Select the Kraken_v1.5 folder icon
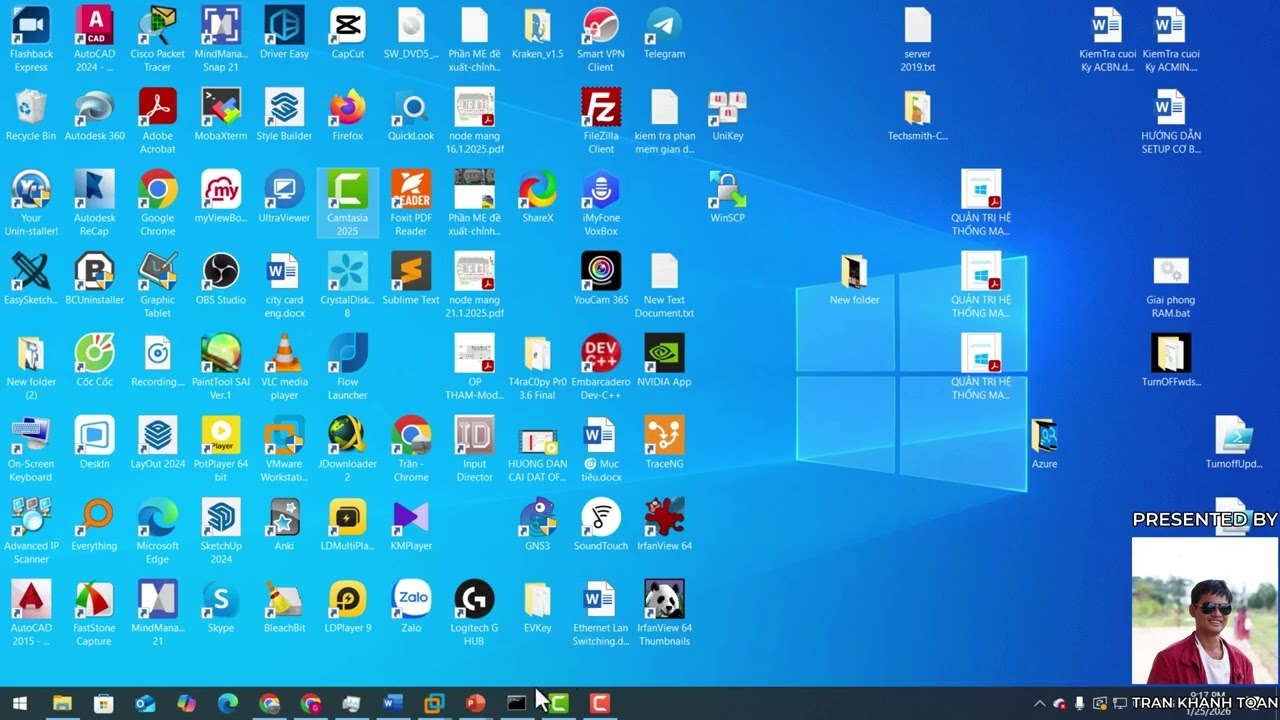 (x=537, y=33)
